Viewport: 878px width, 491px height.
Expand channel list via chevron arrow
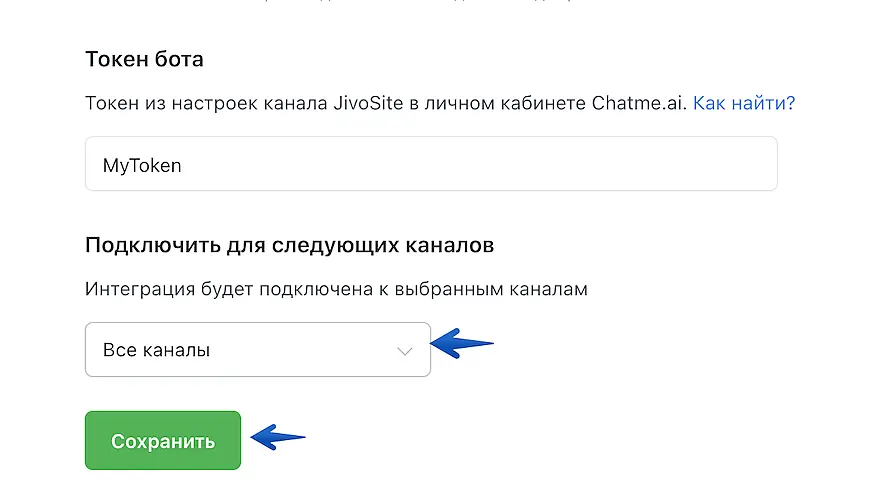405,351
